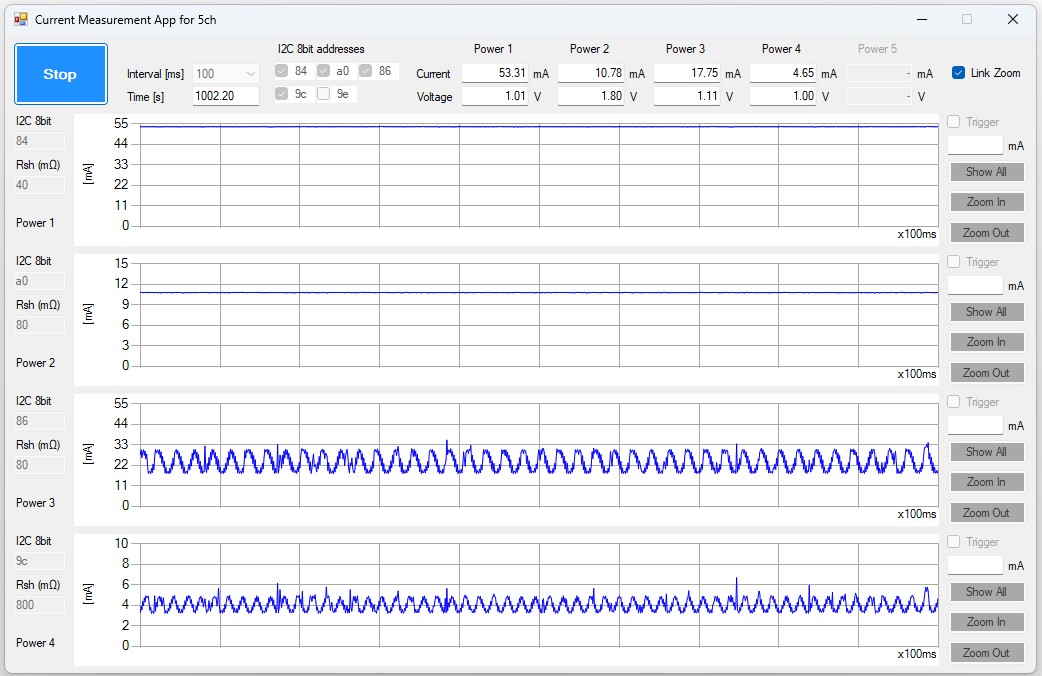Click Power 1 trigger mA input field
Screen dimensions: 1042x676
[975, 146]
